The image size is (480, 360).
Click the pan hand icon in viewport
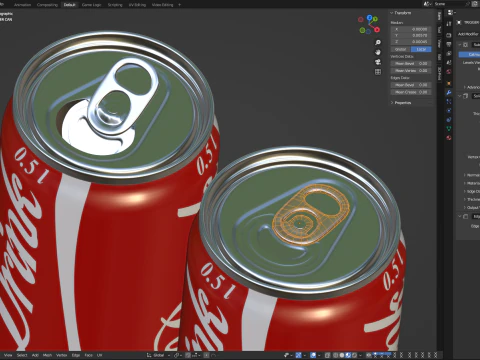coord(378,52)
